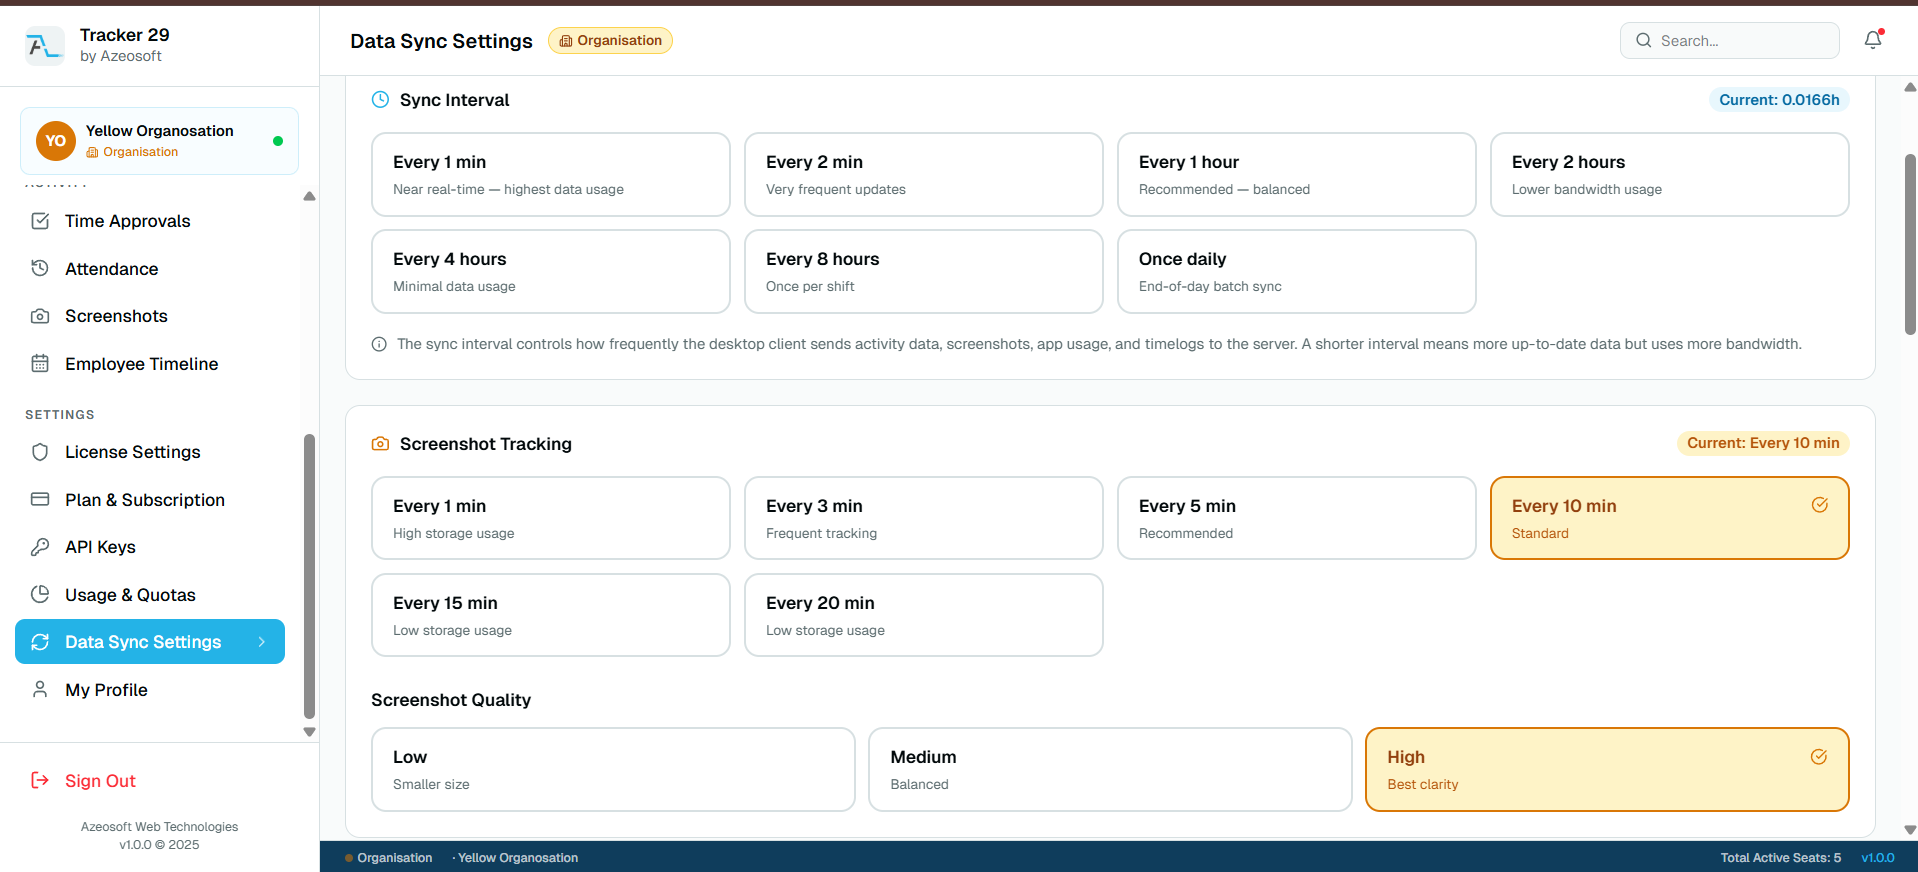Click the Search input field
The image size is (1918, 872).
(1729, 41)
